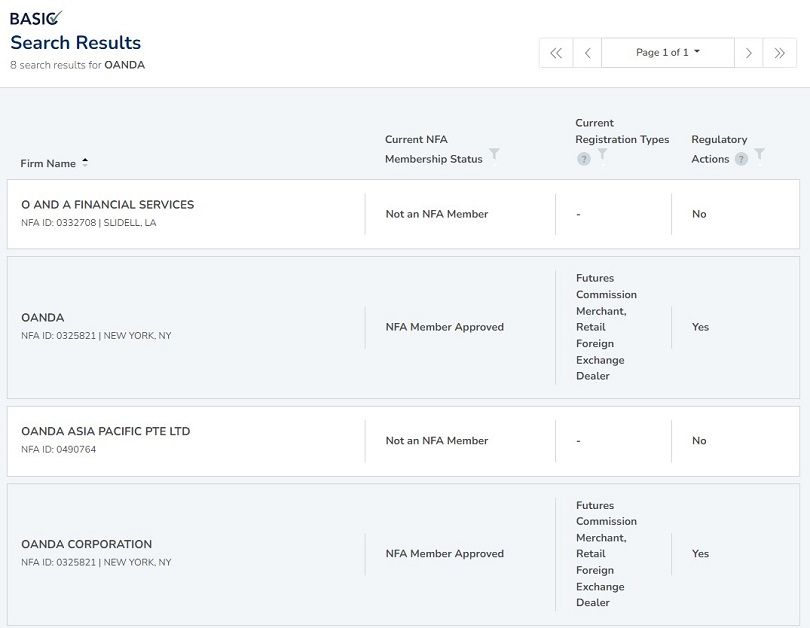Click NFA ID 0332708 Slidell, LA text
The image size is (810, 628).
(x=88, y=223)
